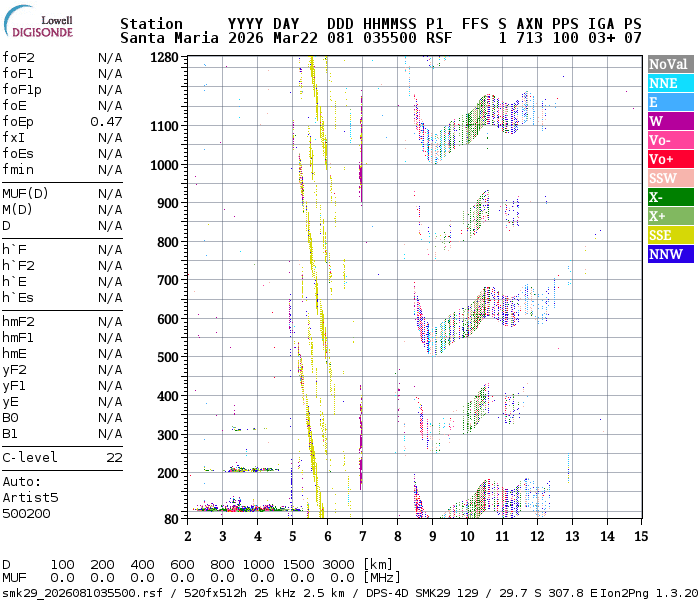Click the h`Es parameter label
Viewport: 700px width, 600px height.
click(18, 298)
